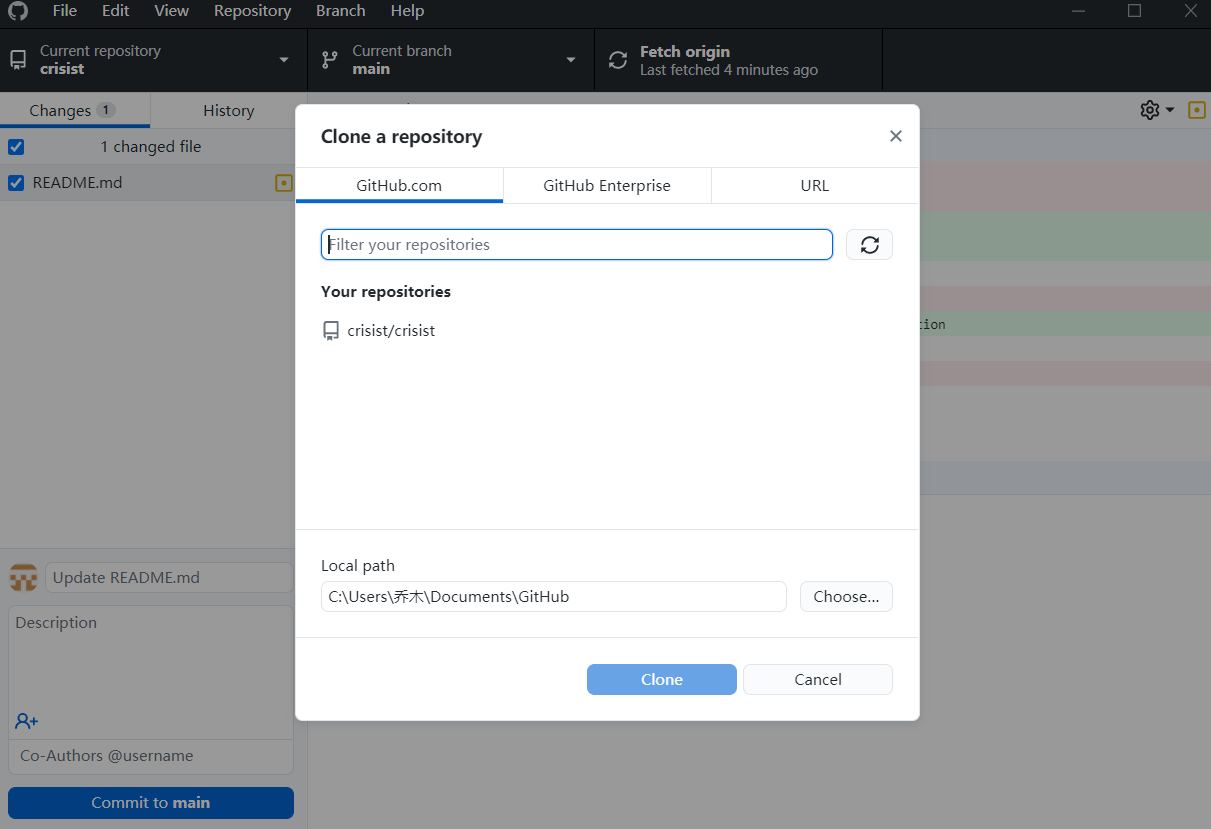Screen dimensions: 1211x829
Task: Click the repository icon beside Current repository
Action: (18, 60)
